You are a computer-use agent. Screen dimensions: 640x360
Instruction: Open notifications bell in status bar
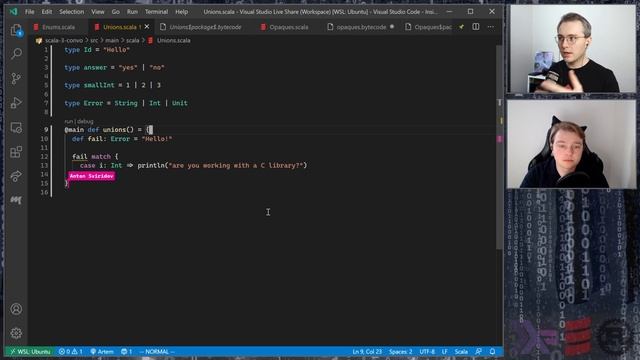(493, 351)
